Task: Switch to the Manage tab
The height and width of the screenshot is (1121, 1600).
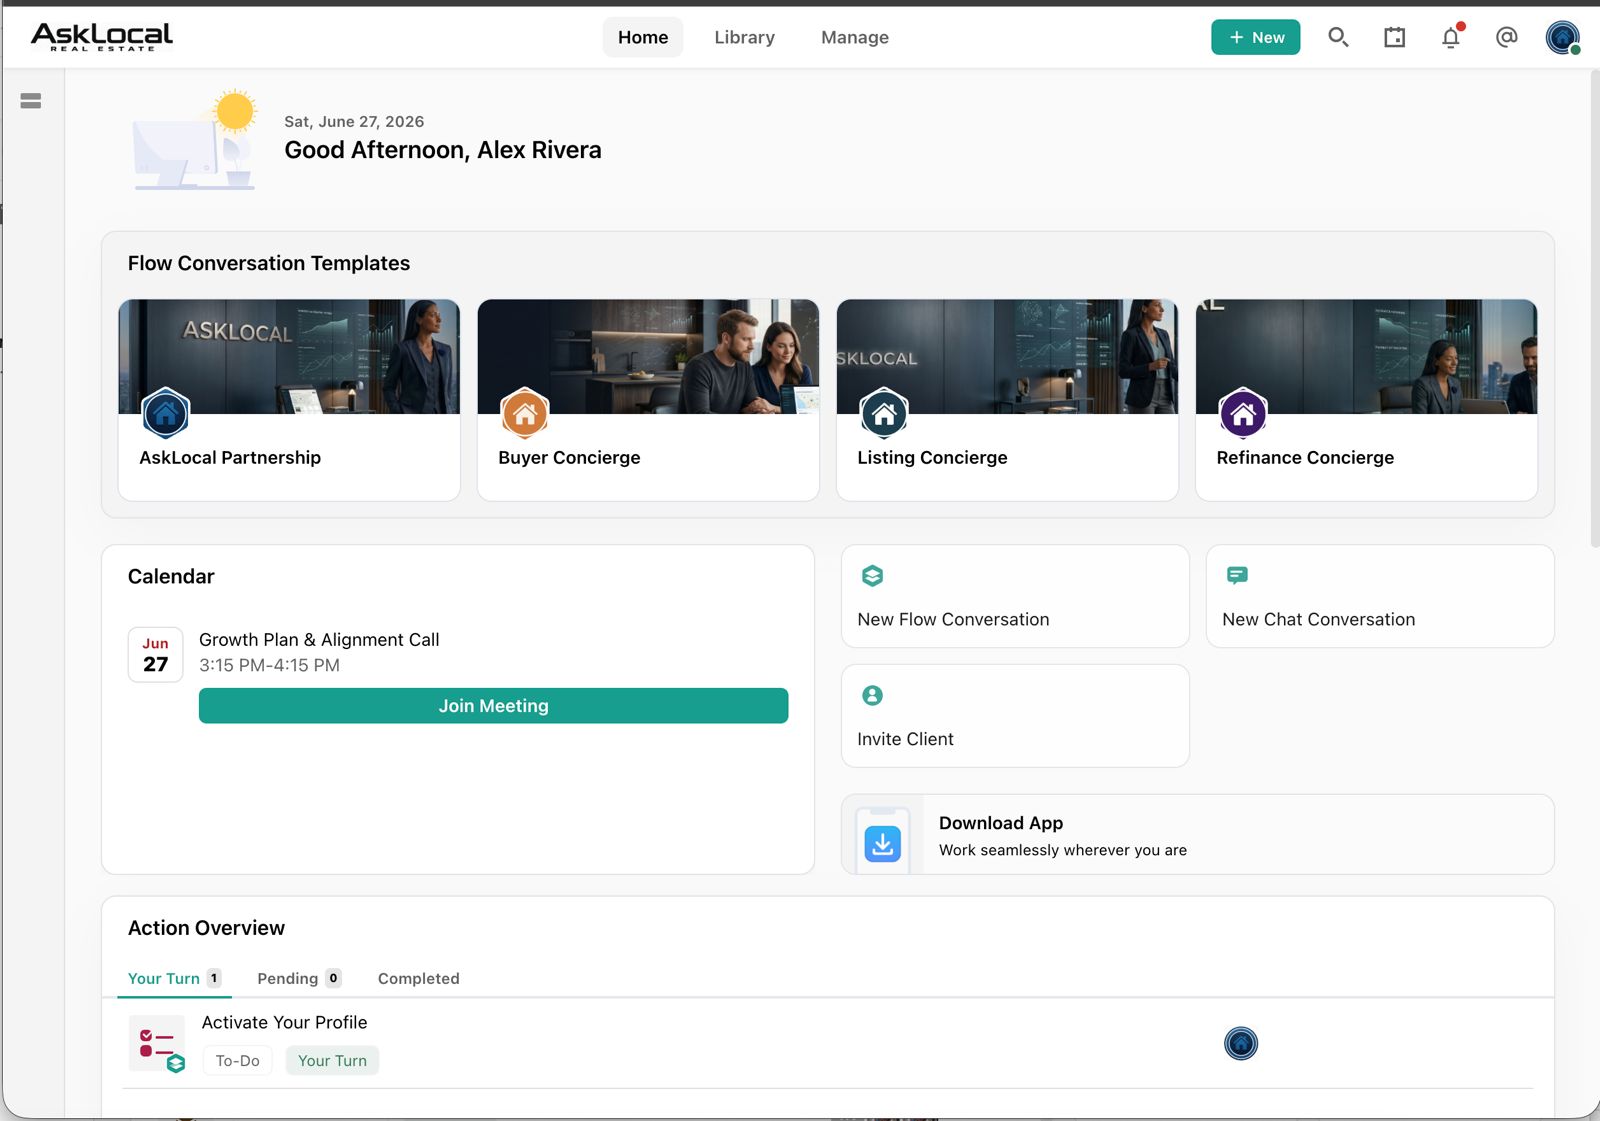Action: click(855, 37)
